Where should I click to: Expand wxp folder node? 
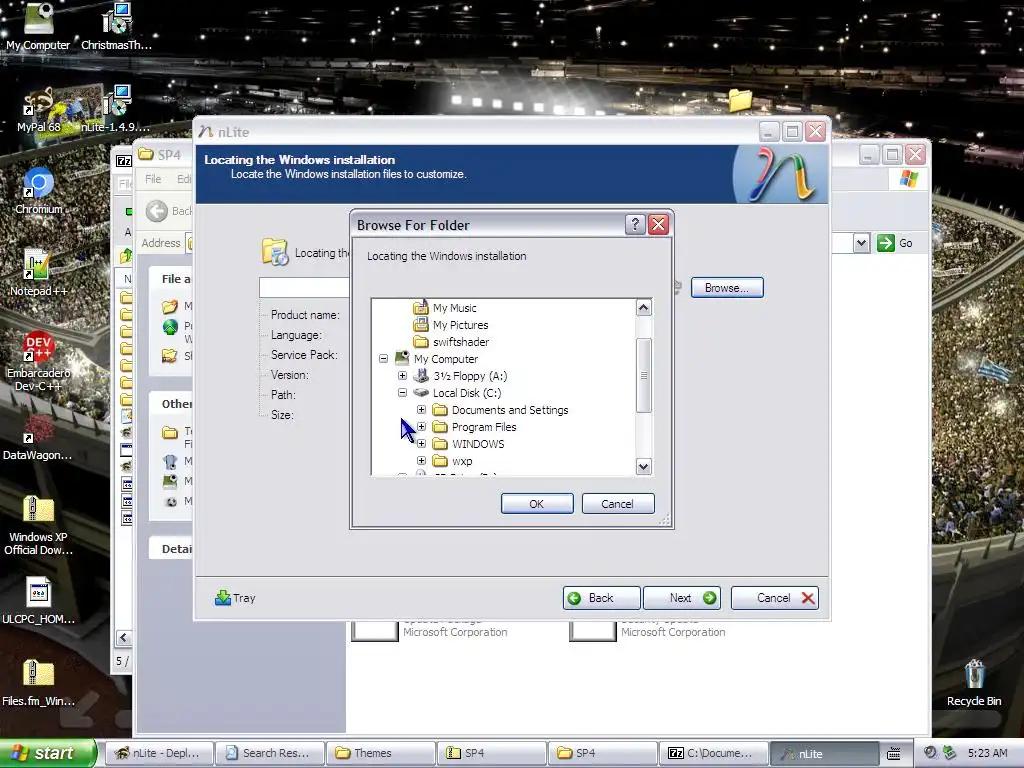pyautogui.click(x=421, y=460)
